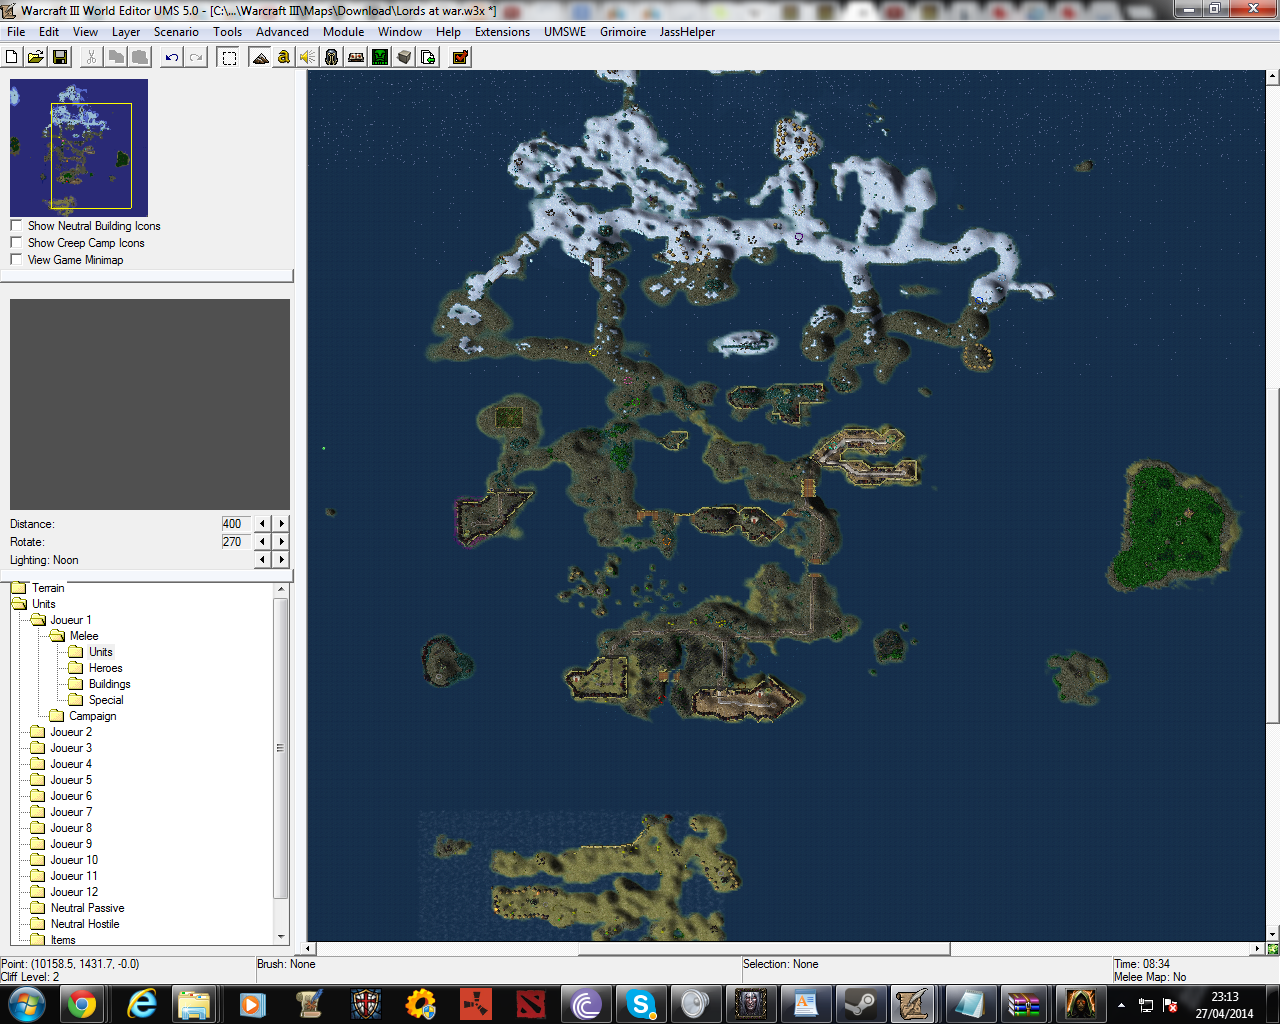
Task: Click the Distance value field
Action: (236, 524)
